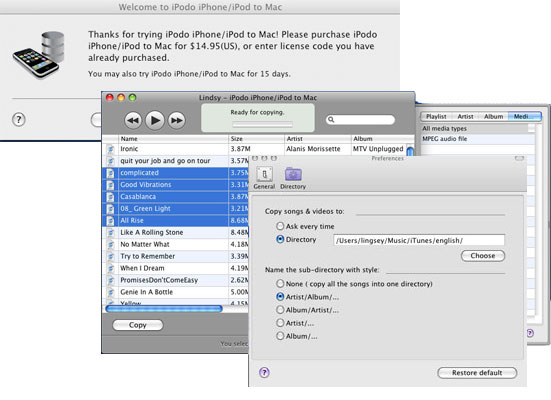Click file icon next to 'Casablanca'
This screenshot has height=400, width=551.
110,197
